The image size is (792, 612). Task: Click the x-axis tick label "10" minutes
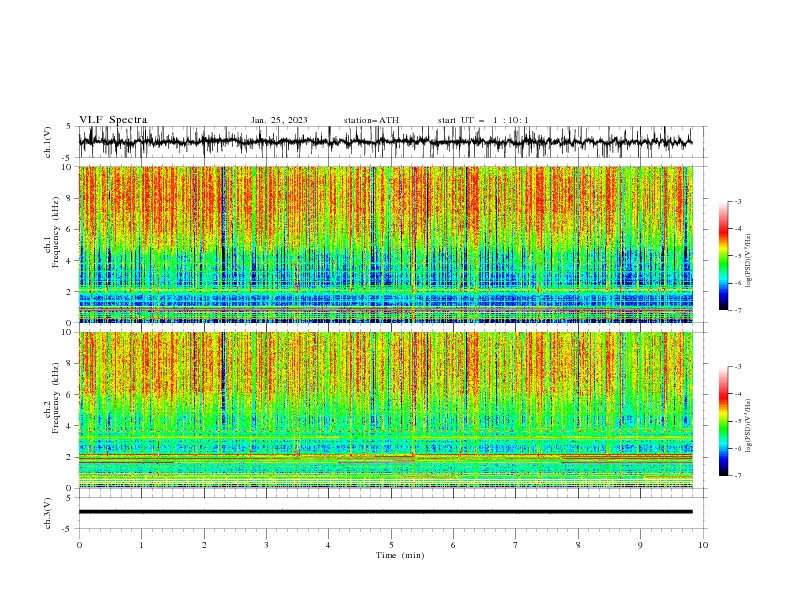703,545
